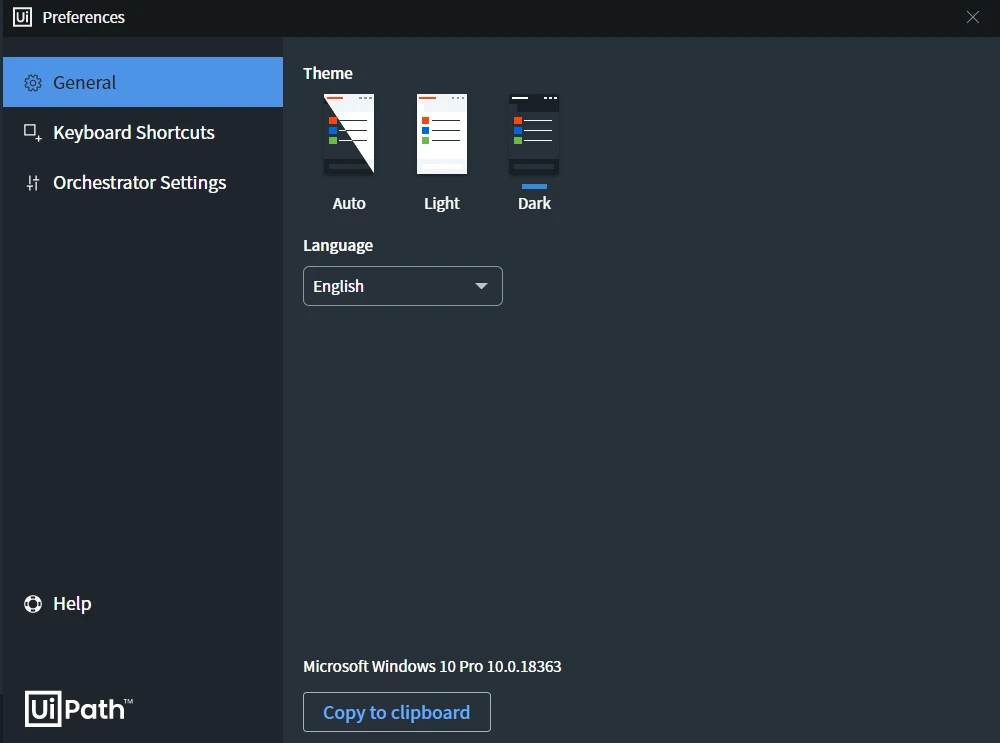The image size is (1000, 743).
Task: Click the Keyboard Shortcuts square-plus icon
Action: pyautogui.click(x=33, y=133)
